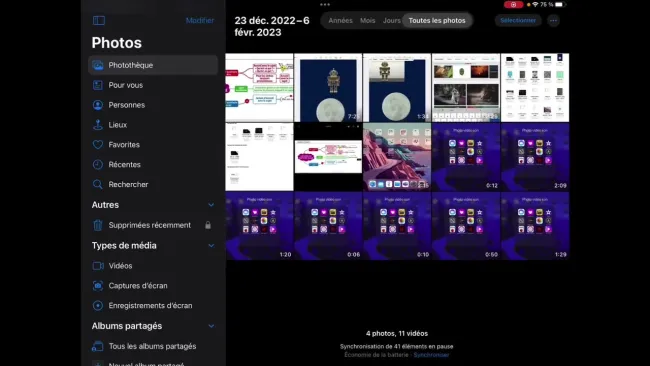Click the Sélectionner button
This screenshot has height=366, width=650.
coord(518,20)
